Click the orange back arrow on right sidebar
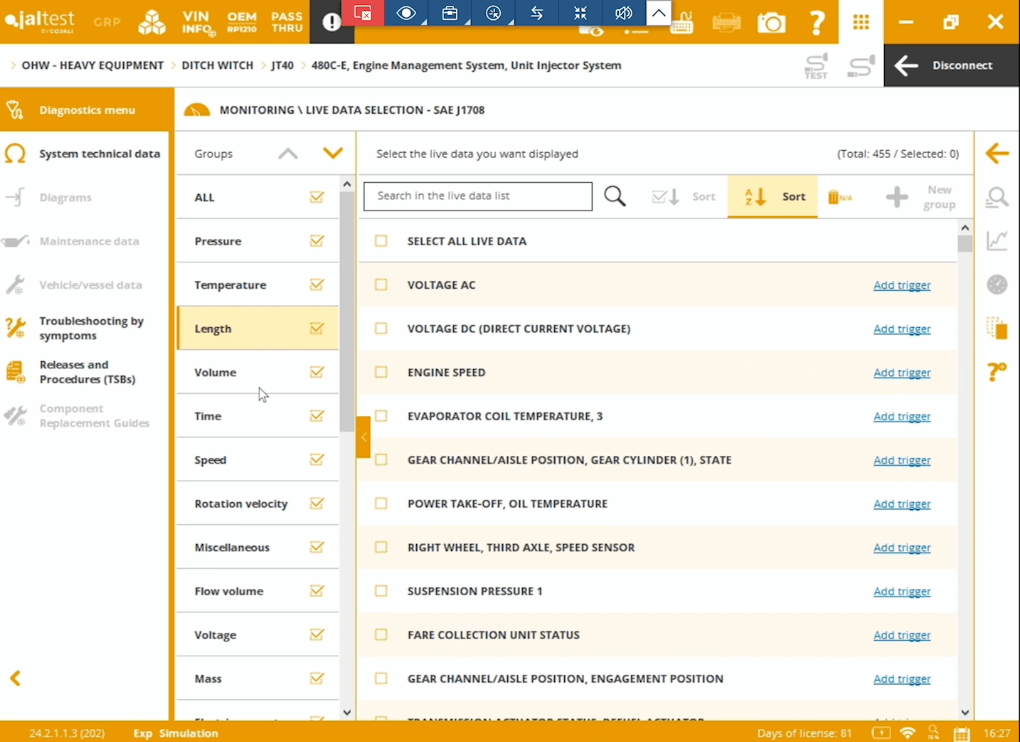Screen dimensions: 1020x742 (996, 154)
